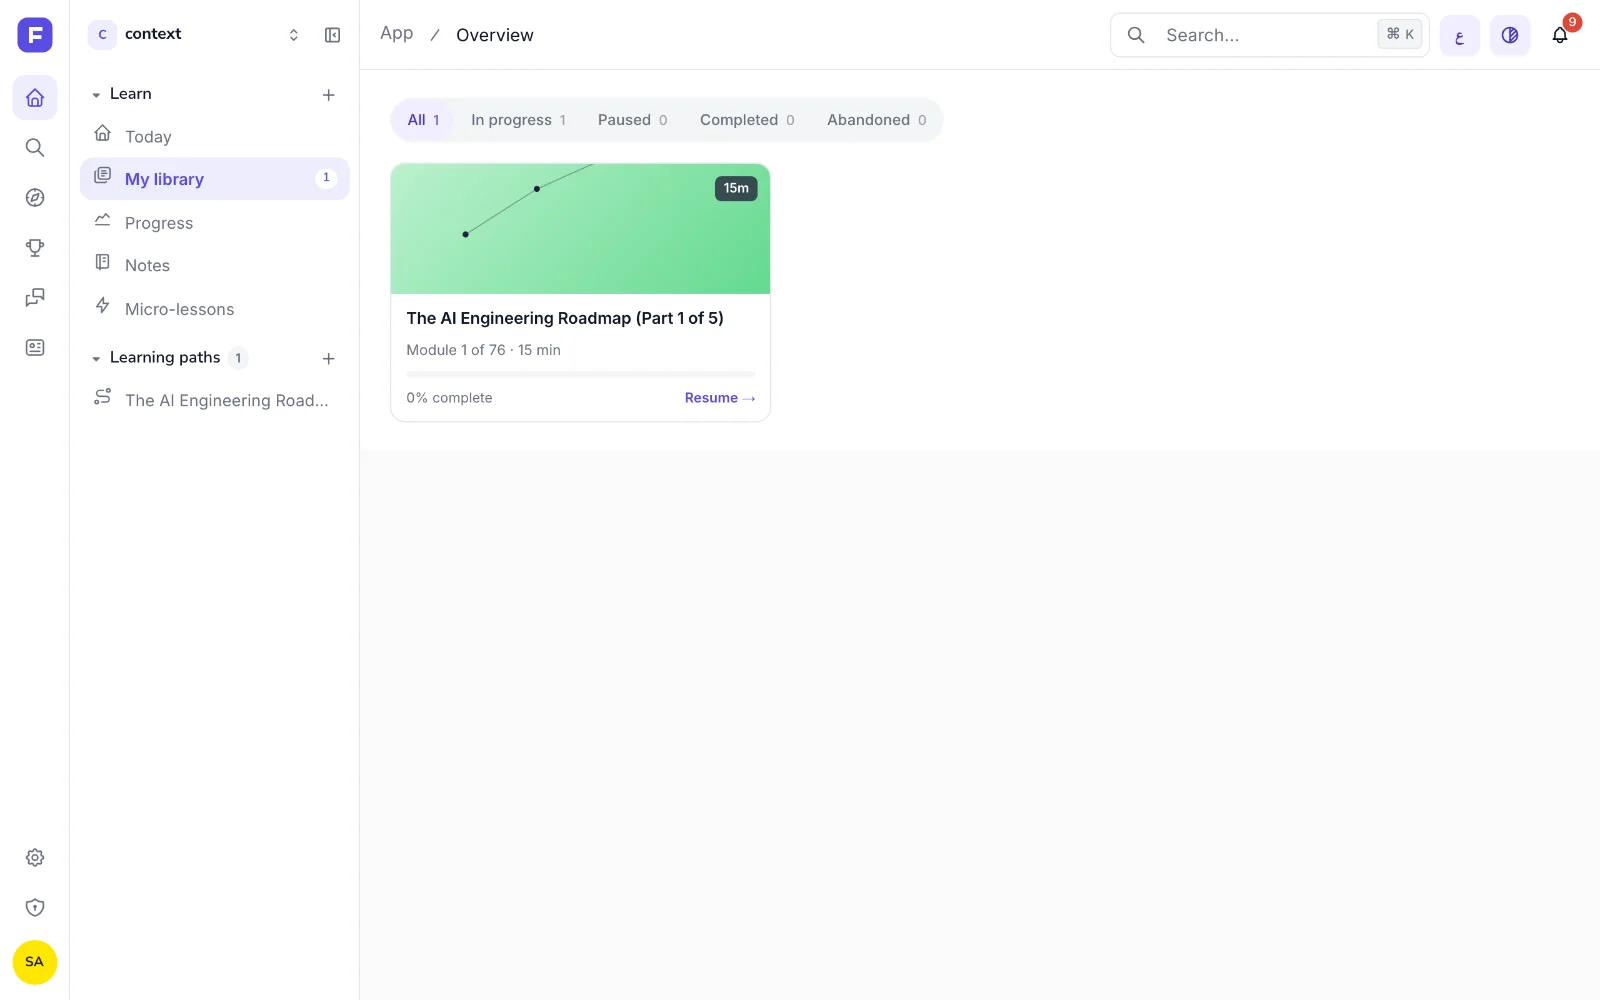
Task: Focus the Search input field
Action: click(1270, 35)
